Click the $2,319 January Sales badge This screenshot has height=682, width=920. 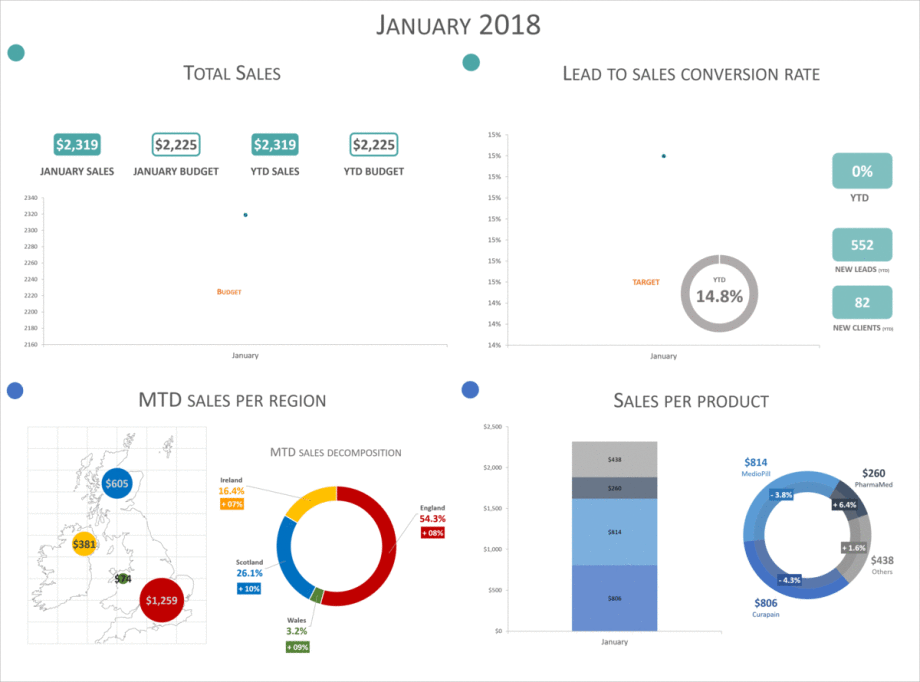click(x=77, y=145)
